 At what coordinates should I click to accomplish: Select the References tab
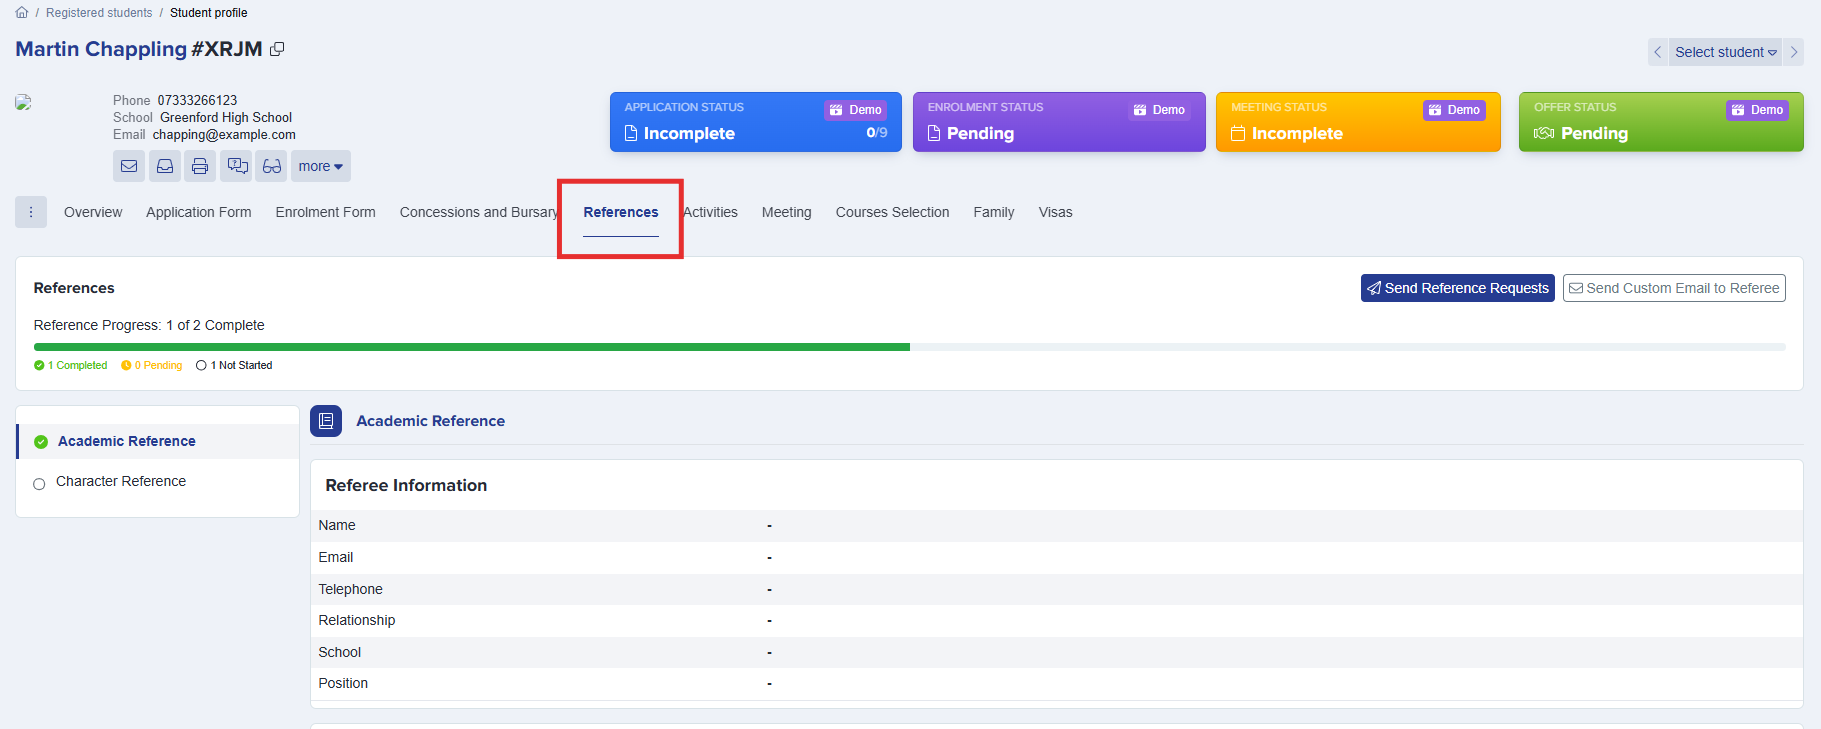tap(621, 212)
